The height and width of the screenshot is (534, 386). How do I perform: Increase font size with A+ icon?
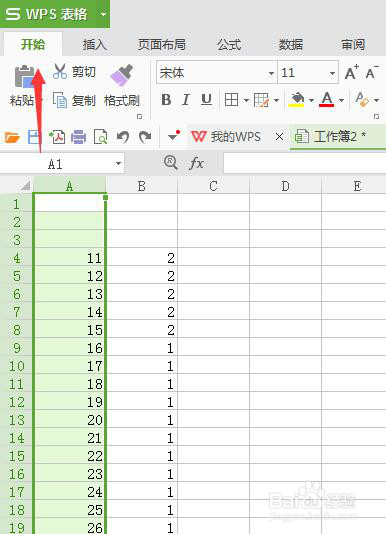click(352, 72)
